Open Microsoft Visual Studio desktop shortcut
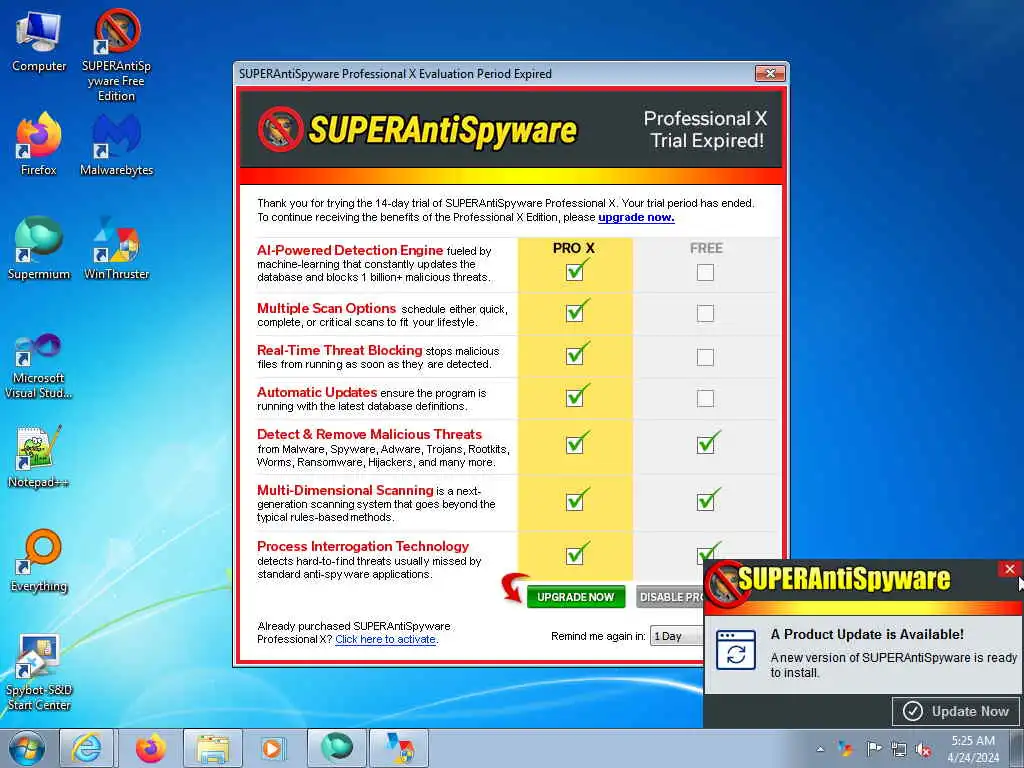1024x768 pixels. tap(39, 366)
